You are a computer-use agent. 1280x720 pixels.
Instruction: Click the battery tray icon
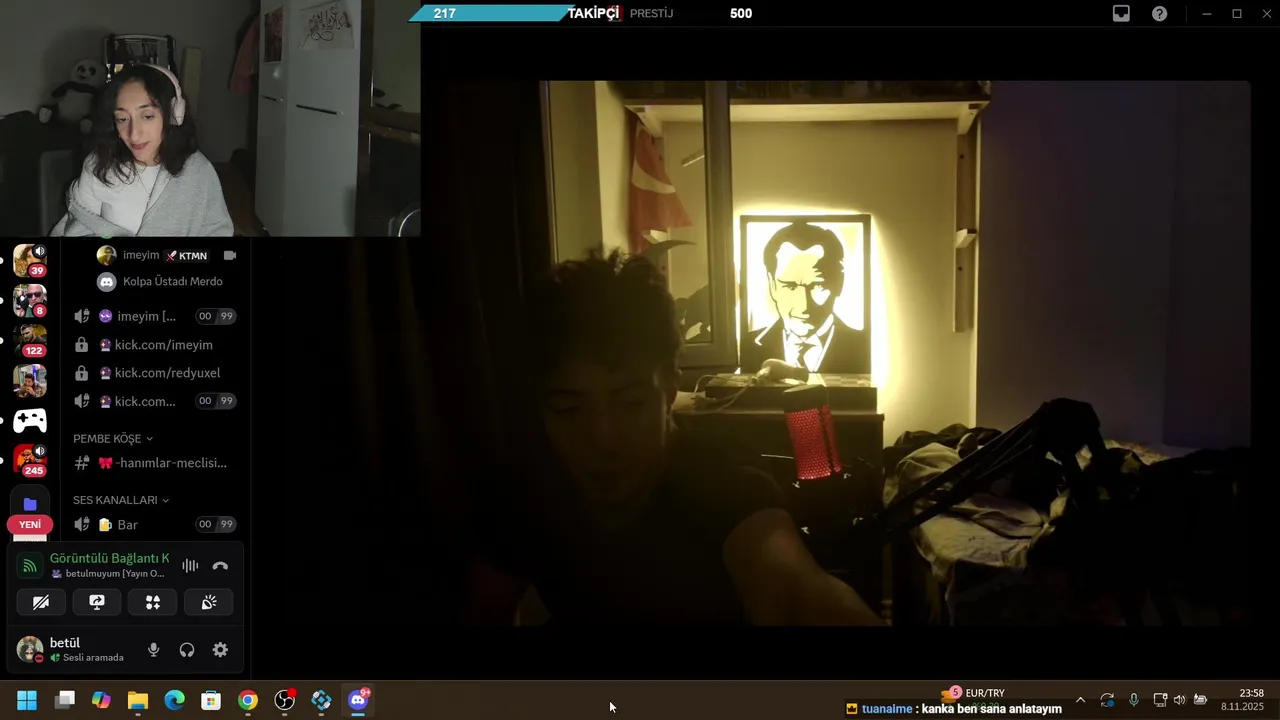click(1200, 700)
